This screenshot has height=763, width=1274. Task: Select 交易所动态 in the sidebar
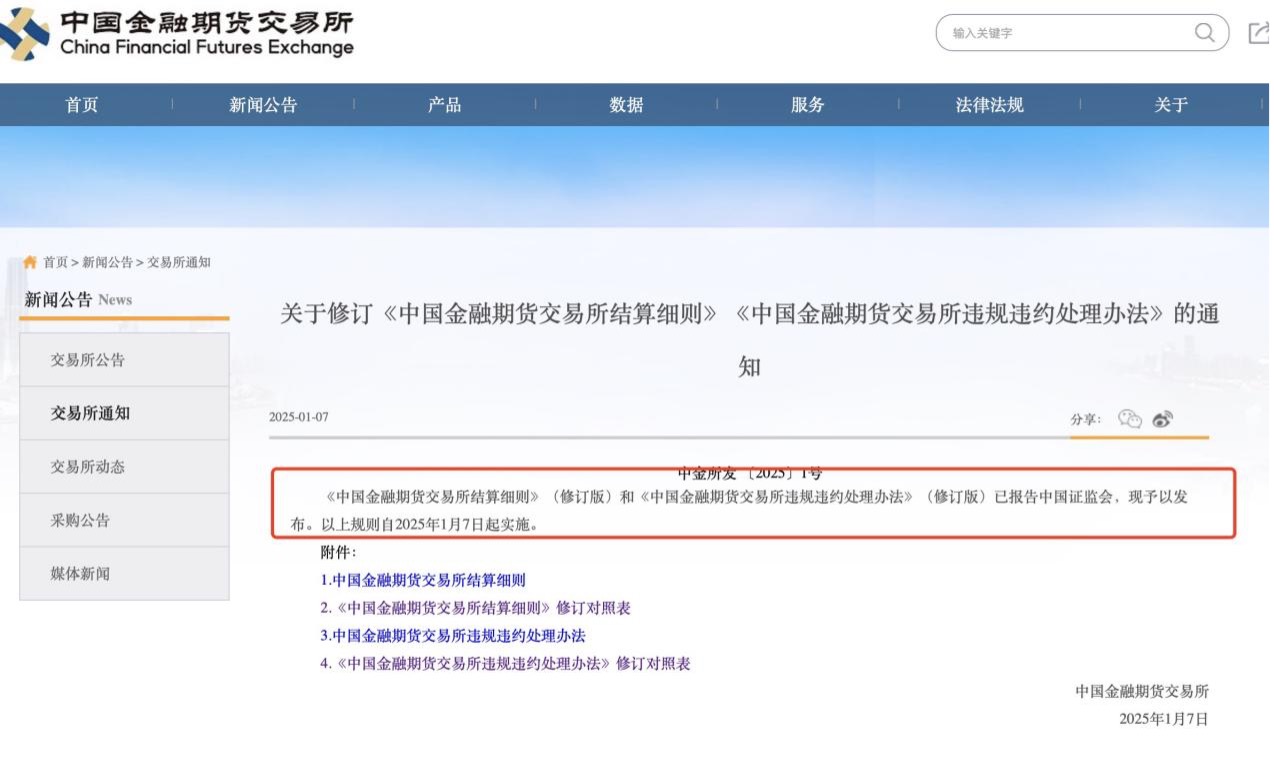click(x=88, y=467)
